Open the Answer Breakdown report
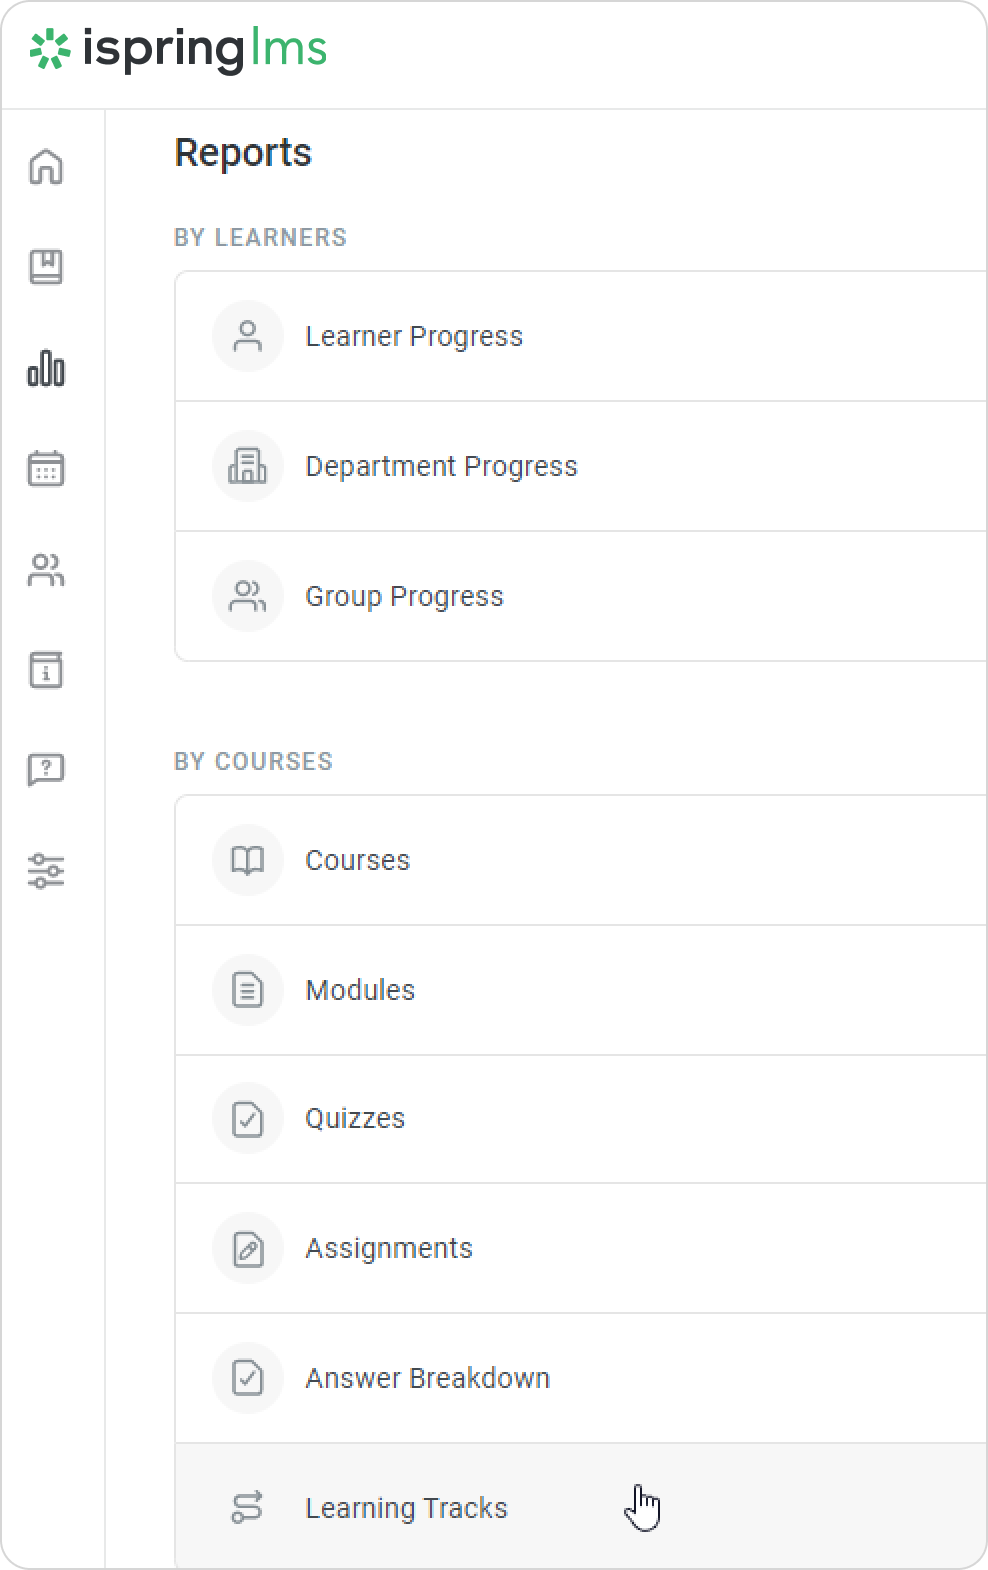 click(427, 1379)
